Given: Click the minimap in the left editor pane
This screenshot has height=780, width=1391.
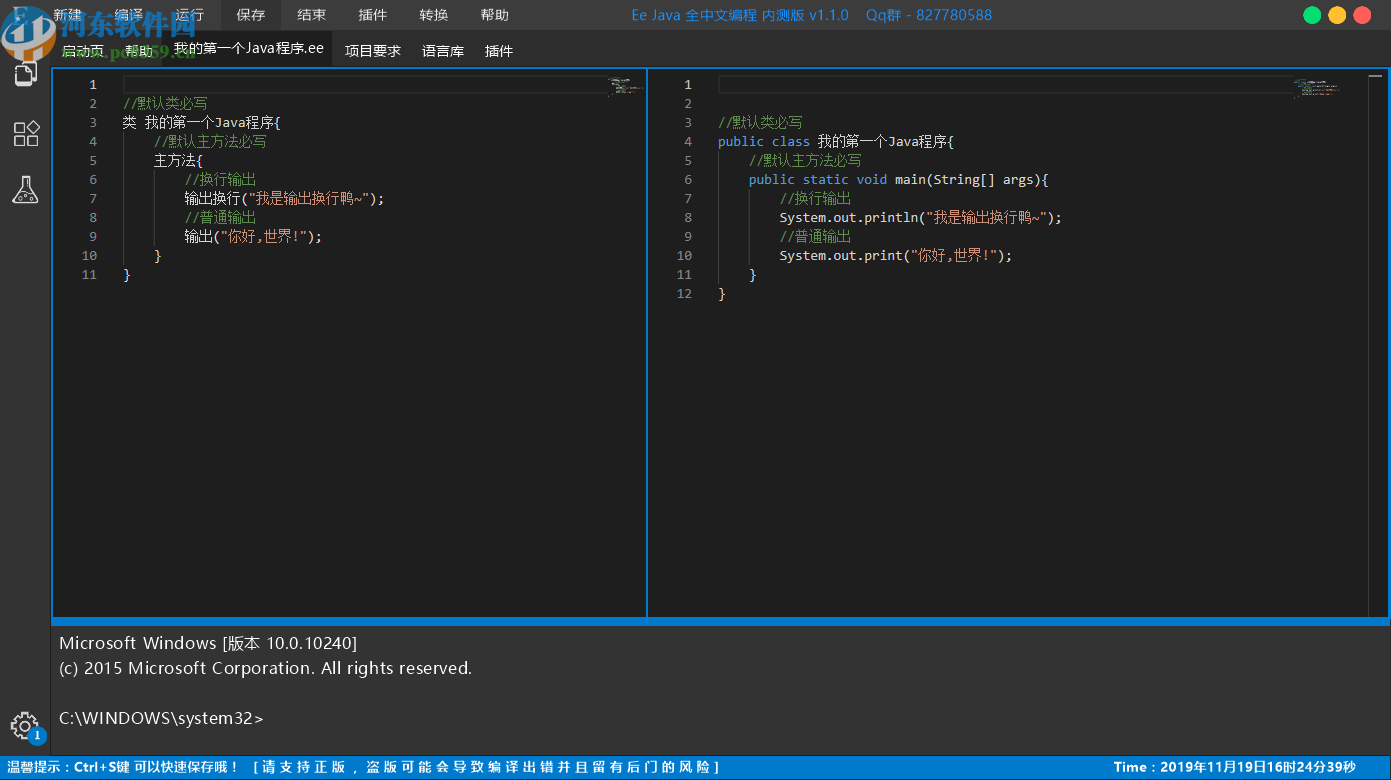Looking at the screenshot, I should point(624,88).
